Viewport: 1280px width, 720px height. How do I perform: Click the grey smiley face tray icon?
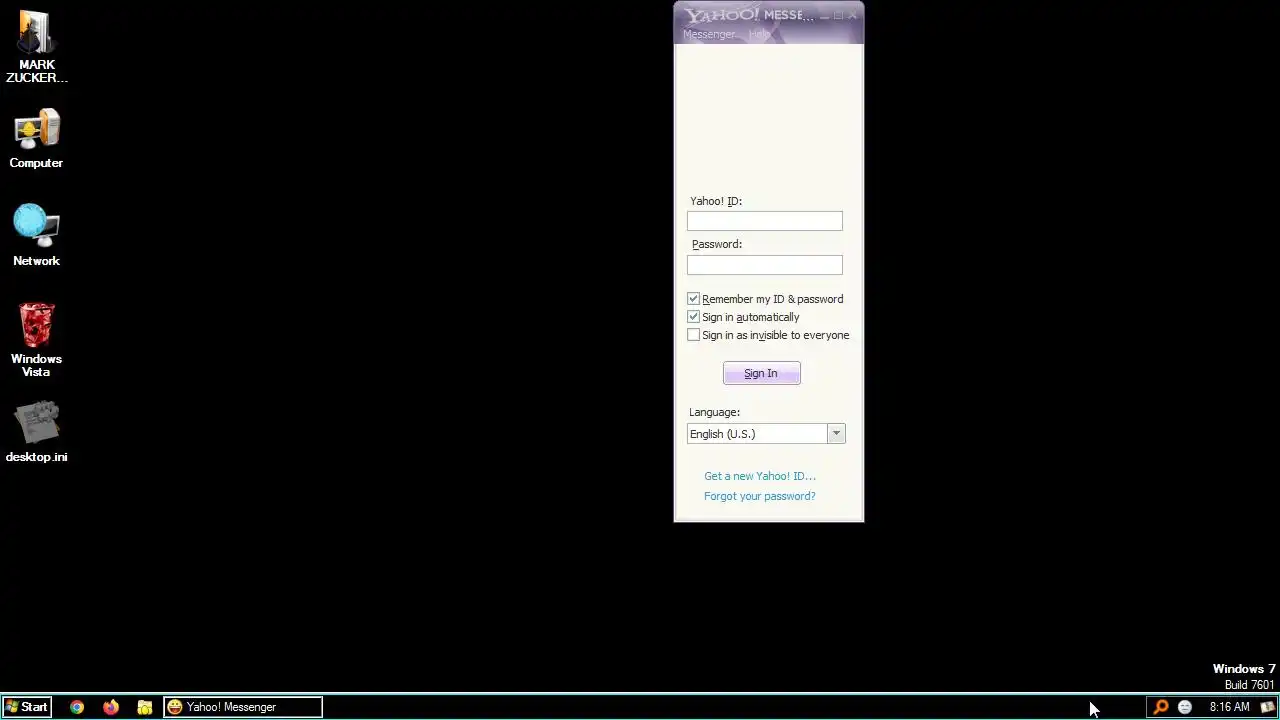coord(1185,707)
